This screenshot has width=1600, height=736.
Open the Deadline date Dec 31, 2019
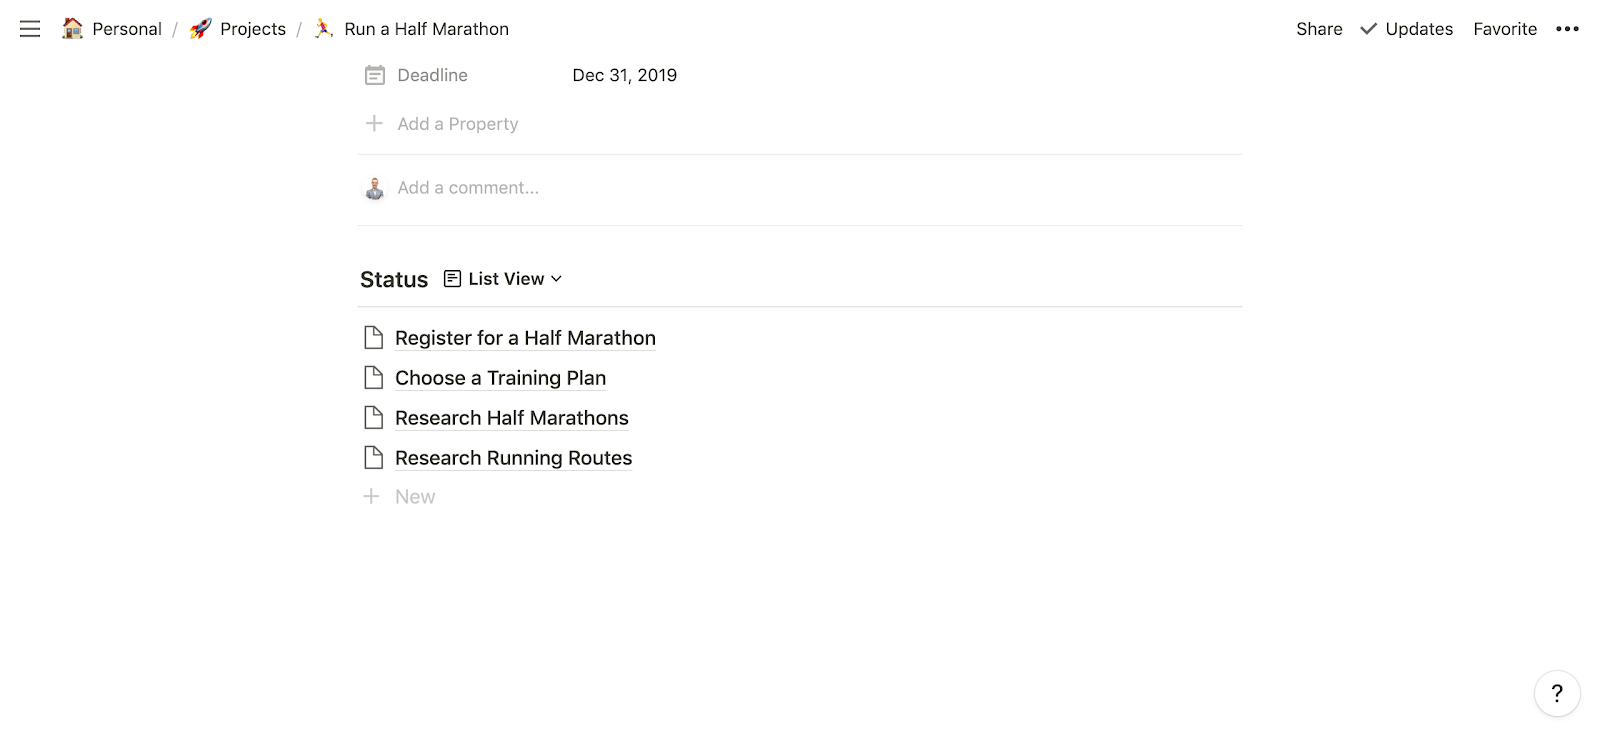pos(624,75)
